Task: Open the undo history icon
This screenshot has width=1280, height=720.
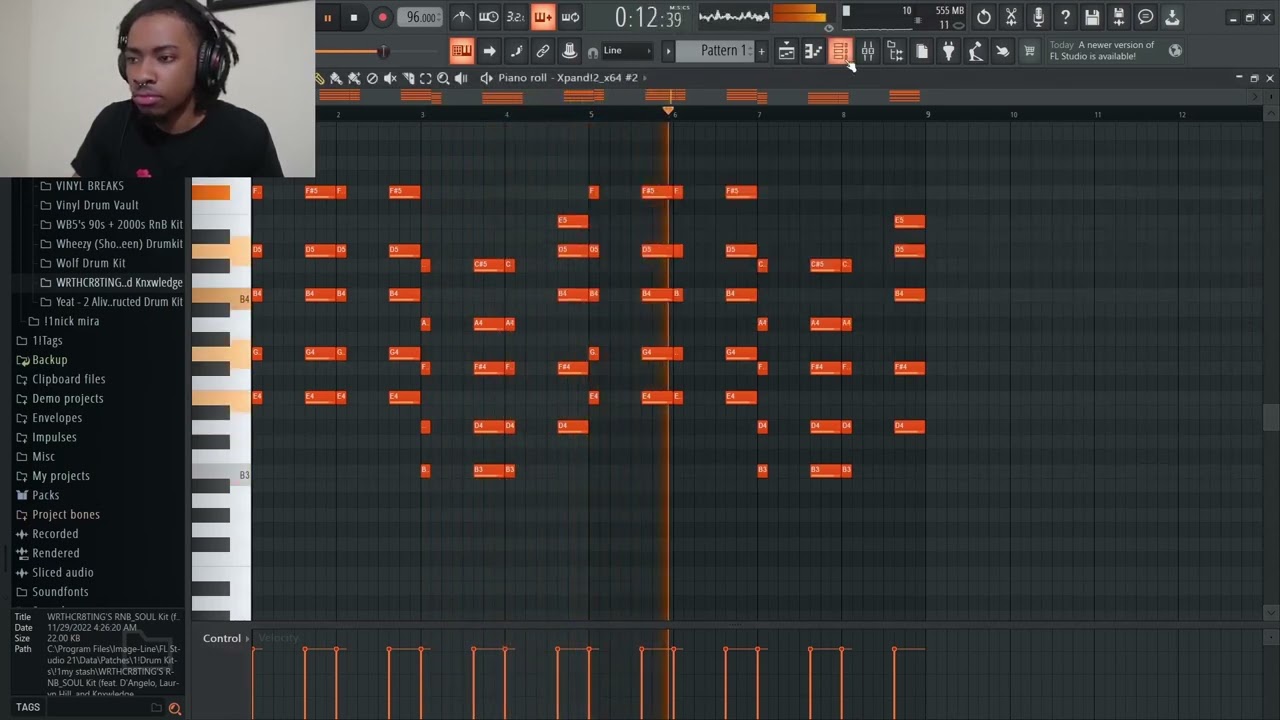Action: pos(984,17)
